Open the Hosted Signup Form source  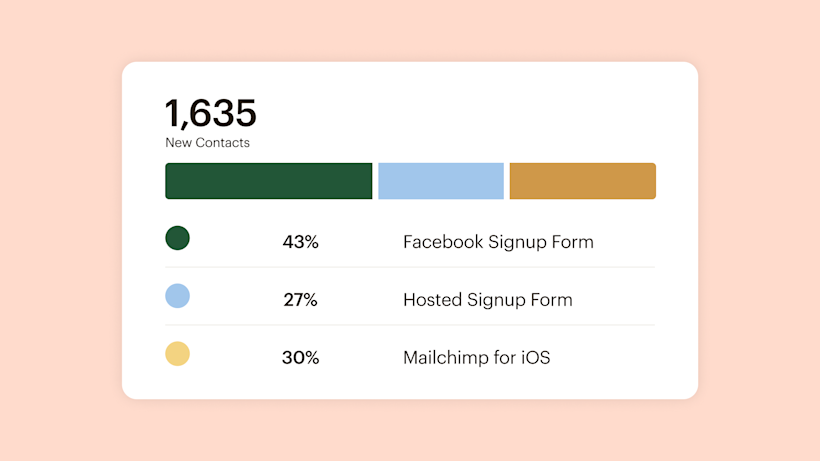pyautogui.click(x=488, y=300)
